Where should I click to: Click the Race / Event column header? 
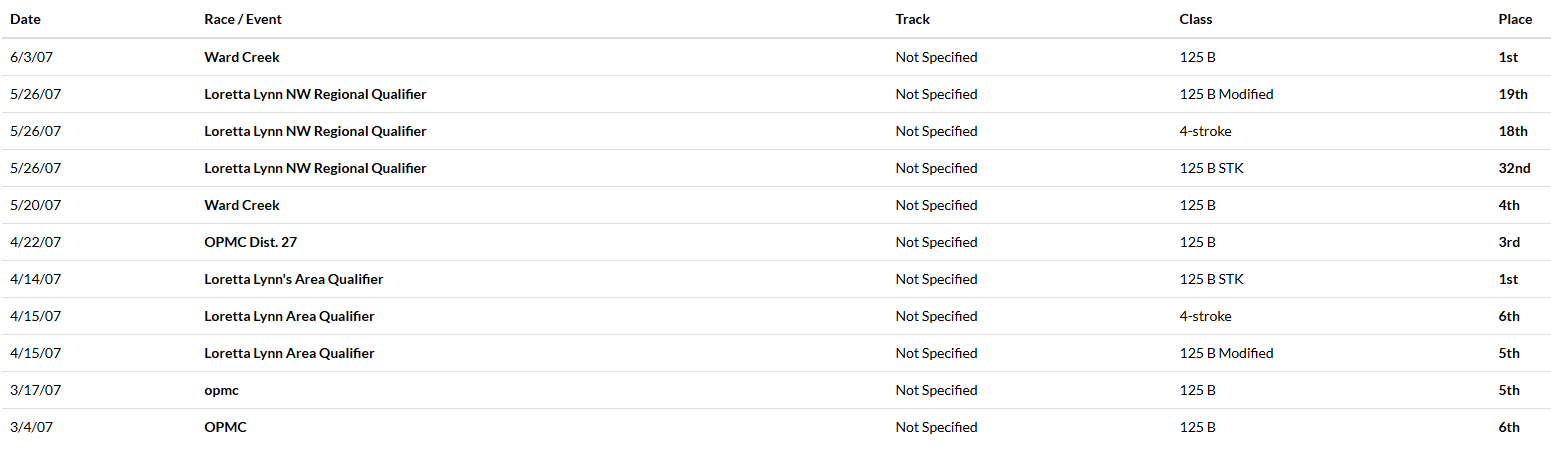pos(243,19)
